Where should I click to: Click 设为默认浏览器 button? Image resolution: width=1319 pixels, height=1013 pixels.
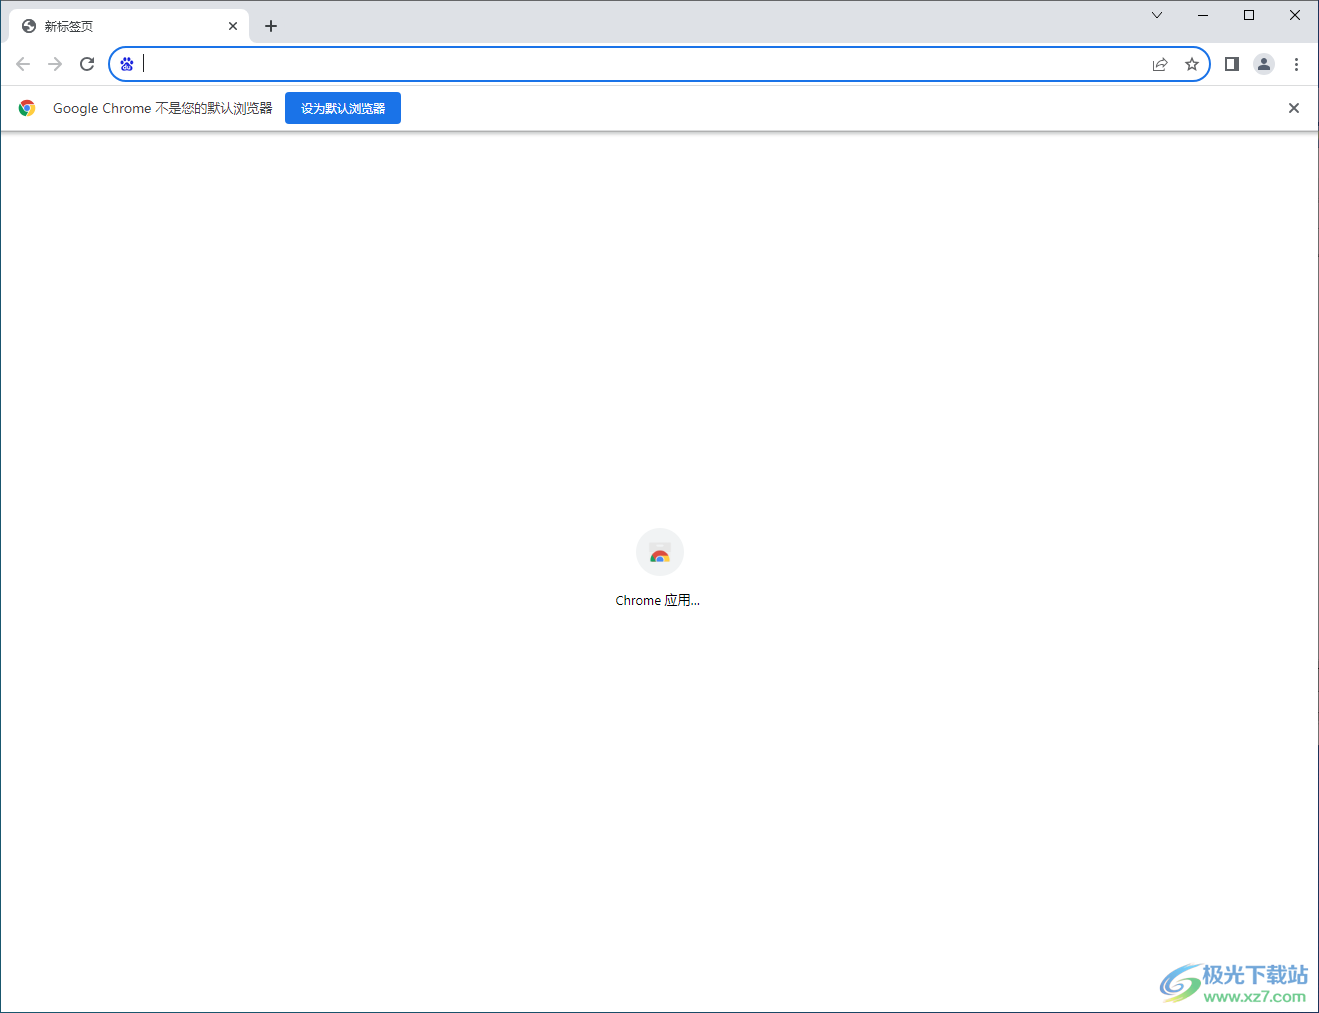tap(343, 108)
